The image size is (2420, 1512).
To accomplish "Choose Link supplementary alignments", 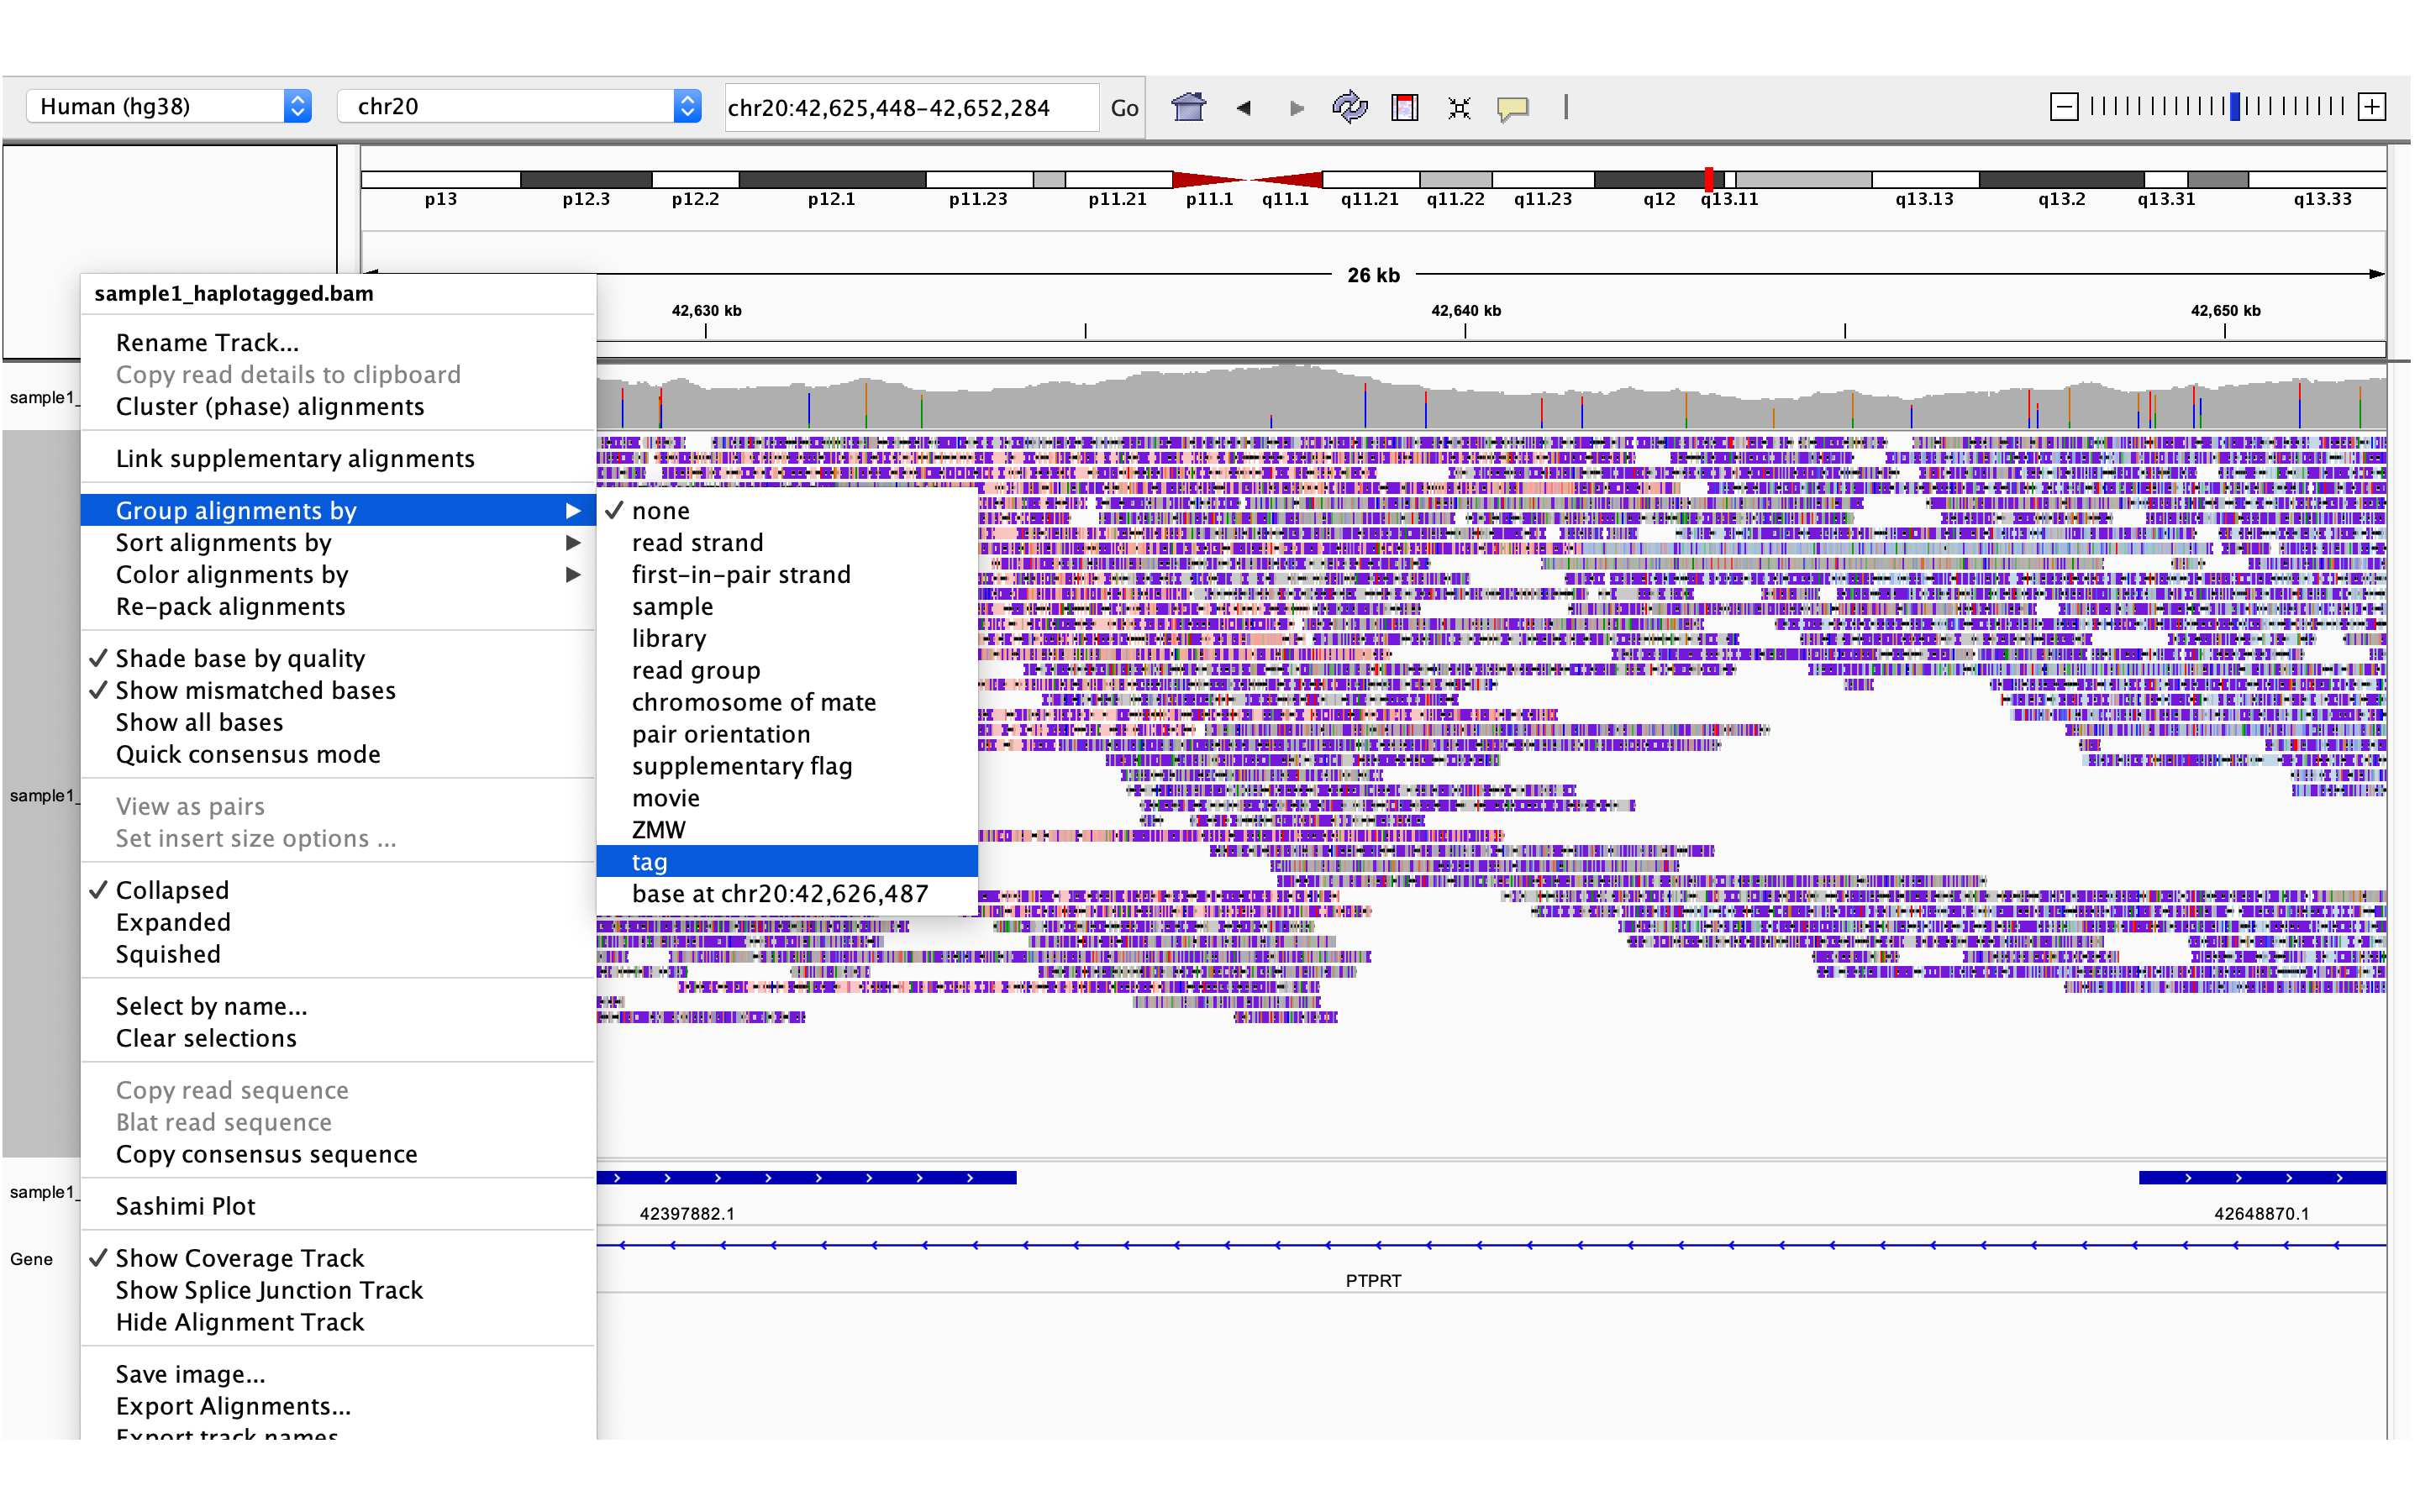I will pyautogui.click(x=295, y=458).
